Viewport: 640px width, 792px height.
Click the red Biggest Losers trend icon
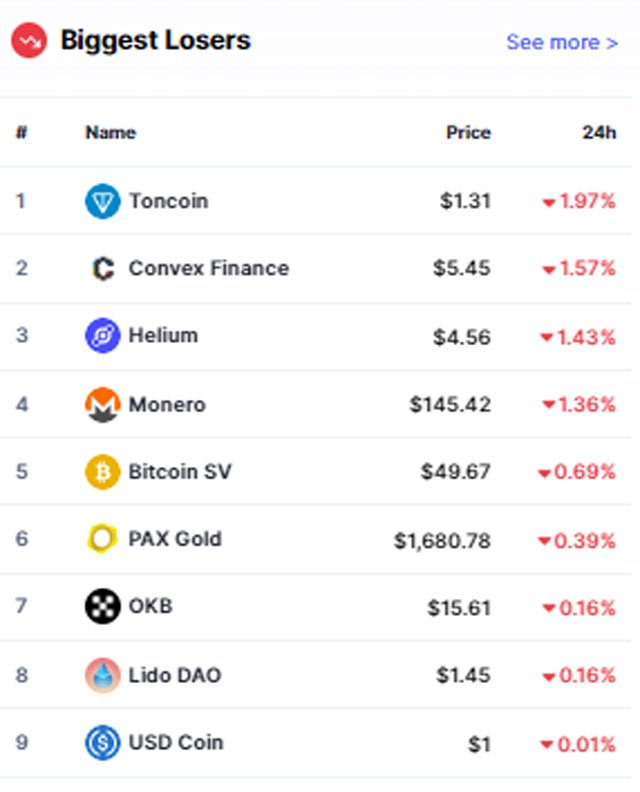pos(29,40)
